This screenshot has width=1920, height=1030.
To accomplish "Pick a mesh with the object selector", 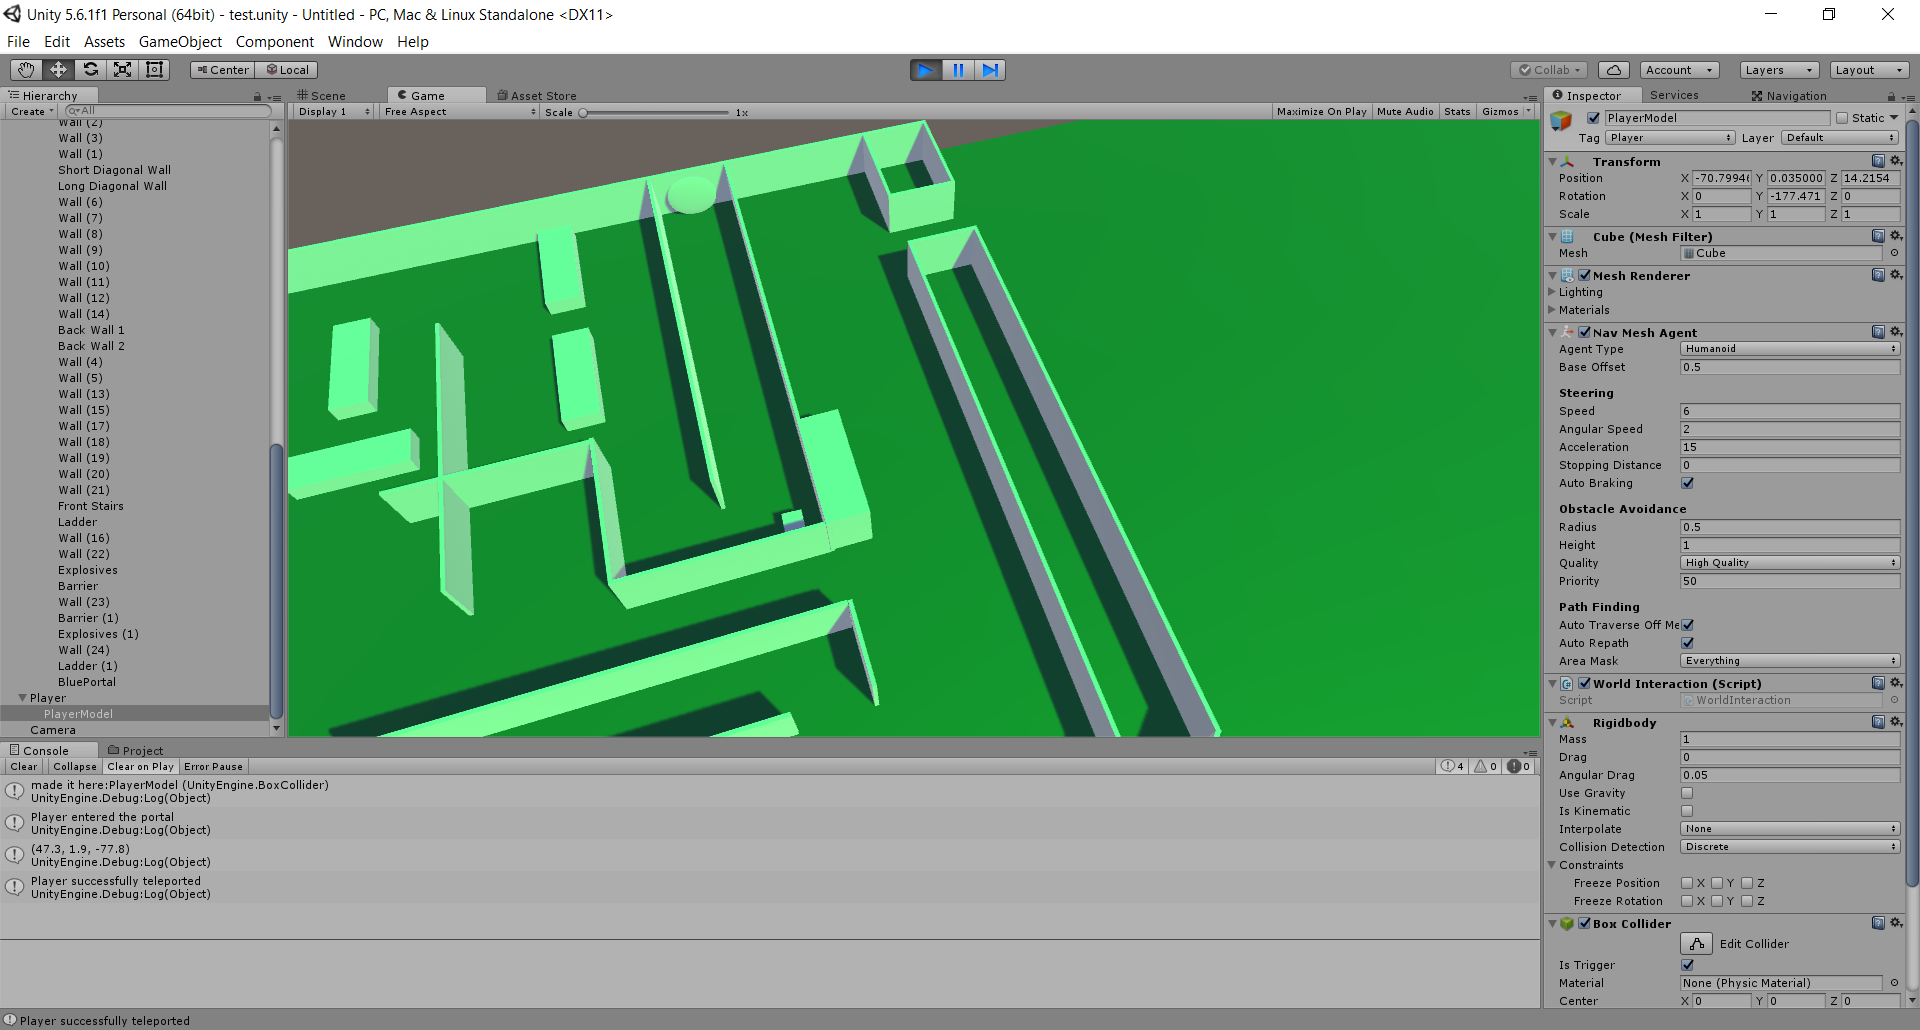I will 1894,253.
